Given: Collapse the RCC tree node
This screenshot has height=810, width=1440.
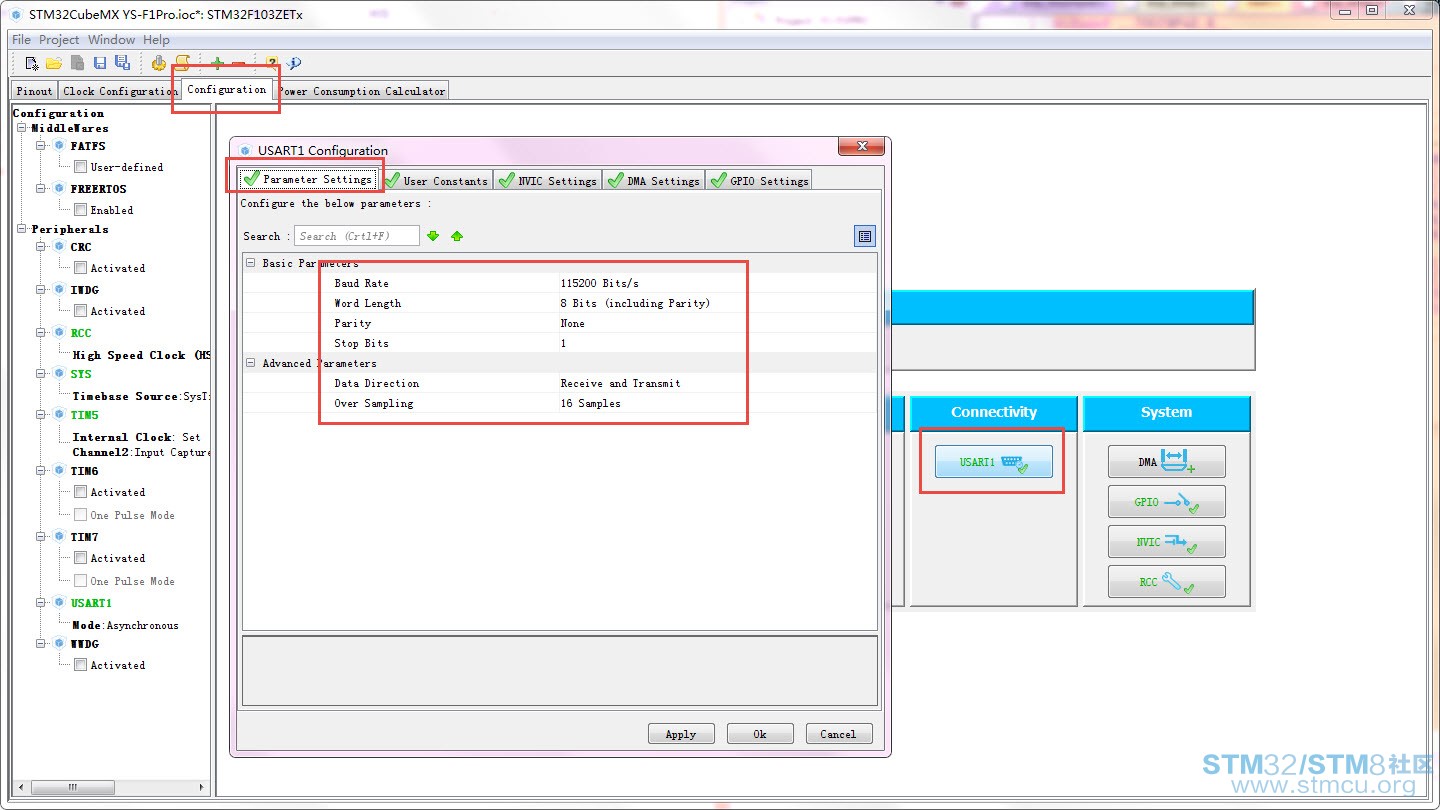Looking at the screenshot, I should (42, 333).
